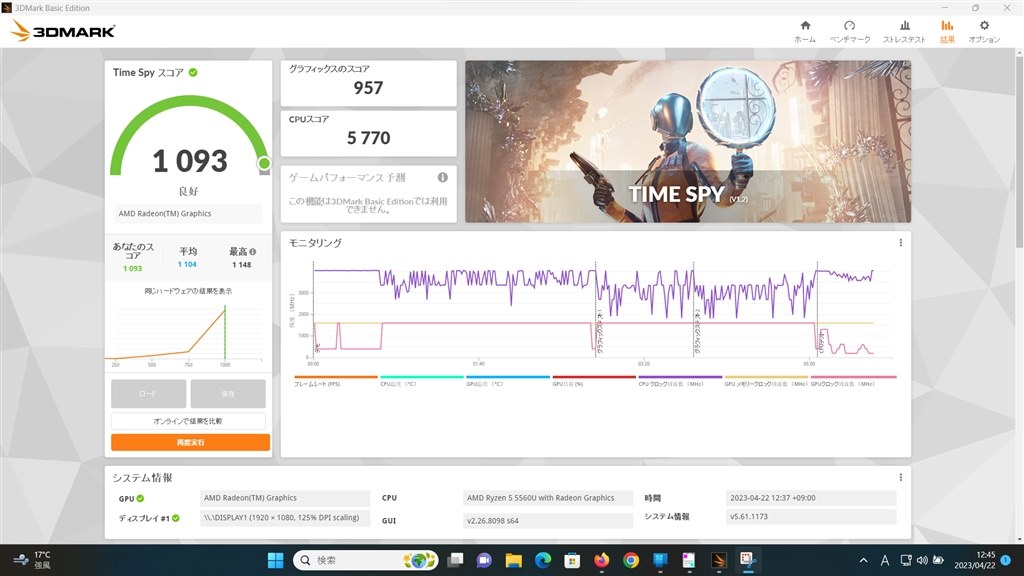Click the info icon next to 最高 score

(253, 251)
